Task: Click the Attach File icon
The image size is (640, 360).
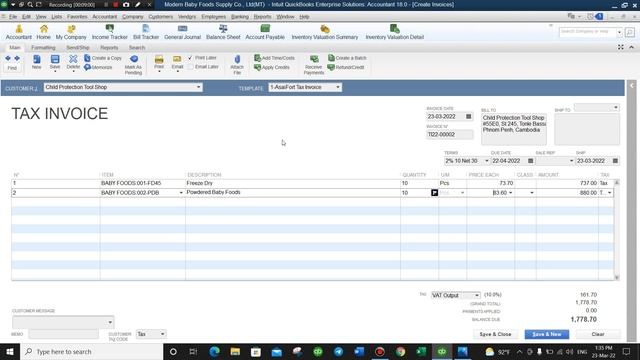Action: 237,60
